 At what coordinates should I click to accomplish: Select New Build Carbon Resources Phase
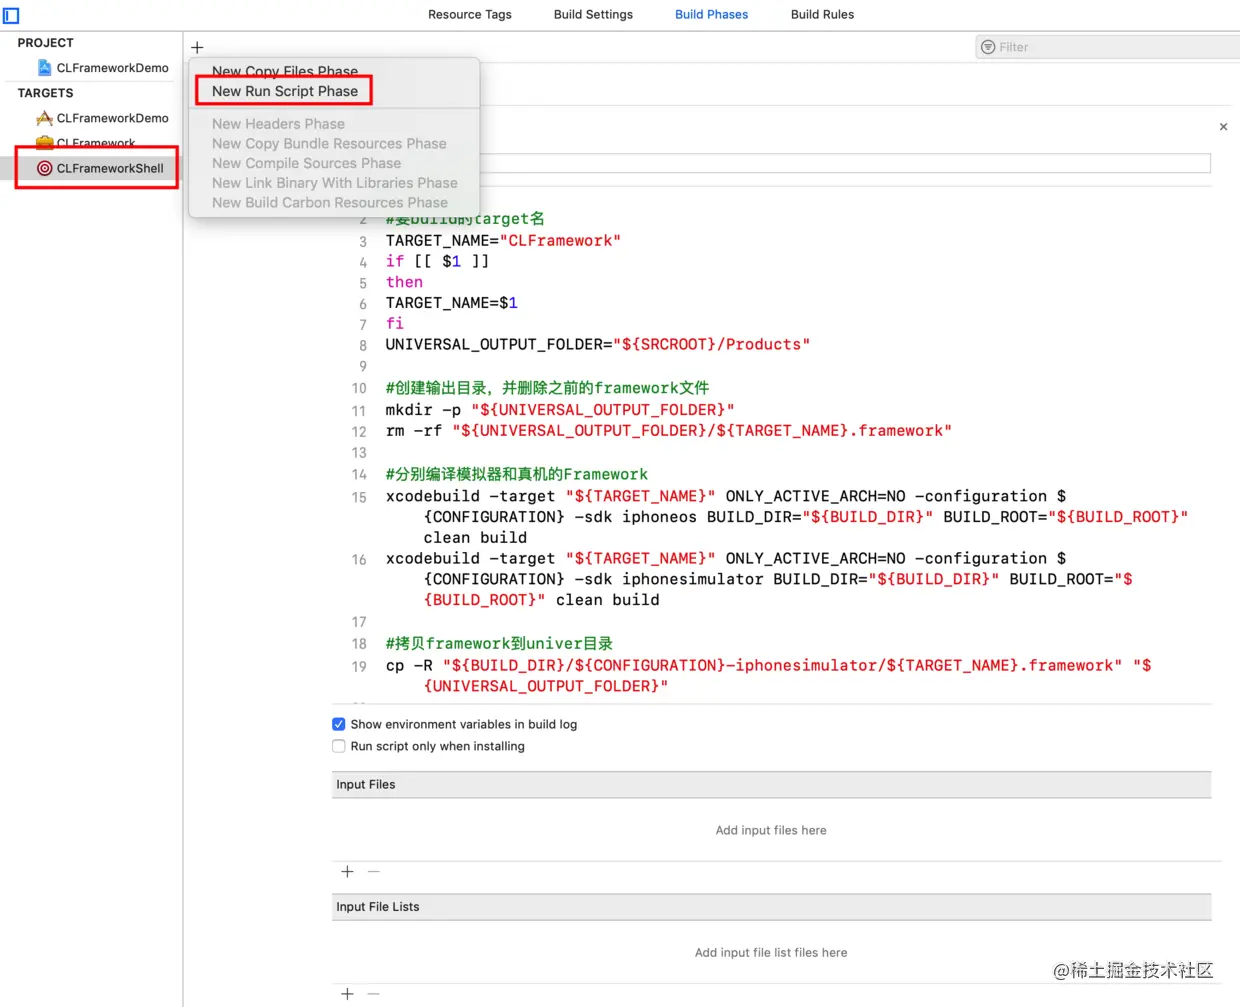click(330, 202)
